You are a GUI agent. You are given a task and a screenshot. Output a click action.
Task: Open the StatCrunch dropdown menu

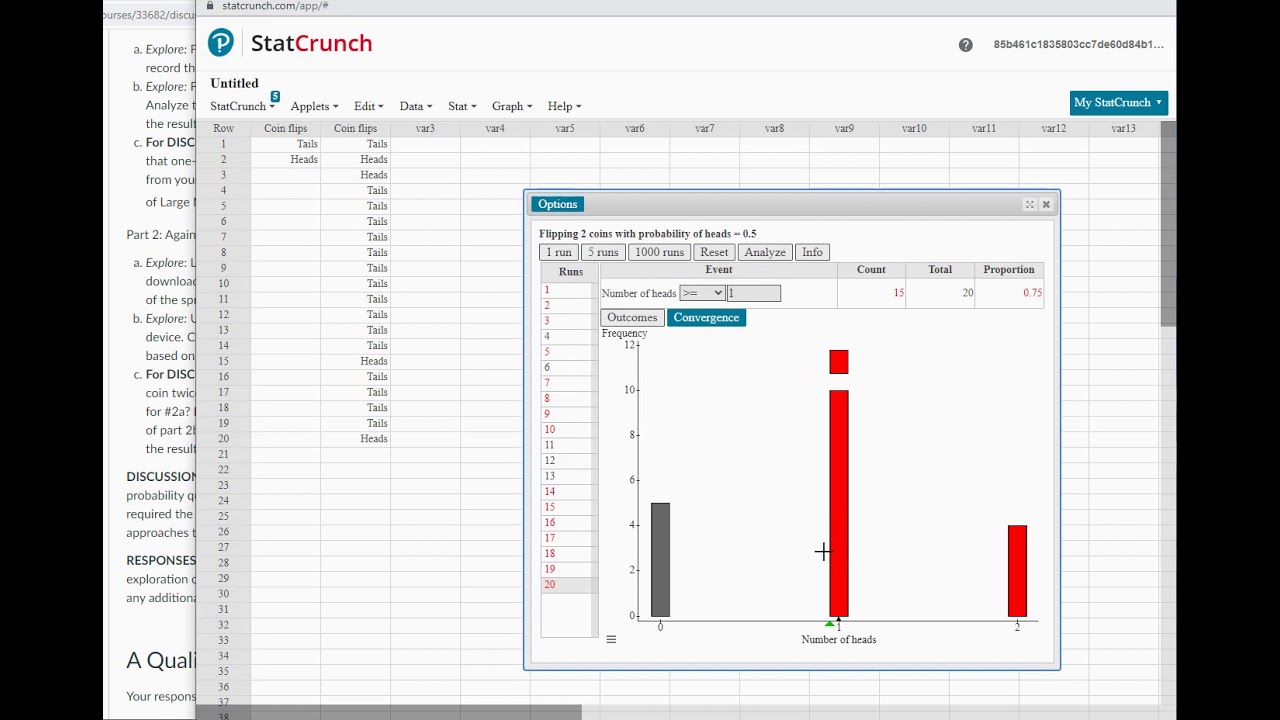242,106
